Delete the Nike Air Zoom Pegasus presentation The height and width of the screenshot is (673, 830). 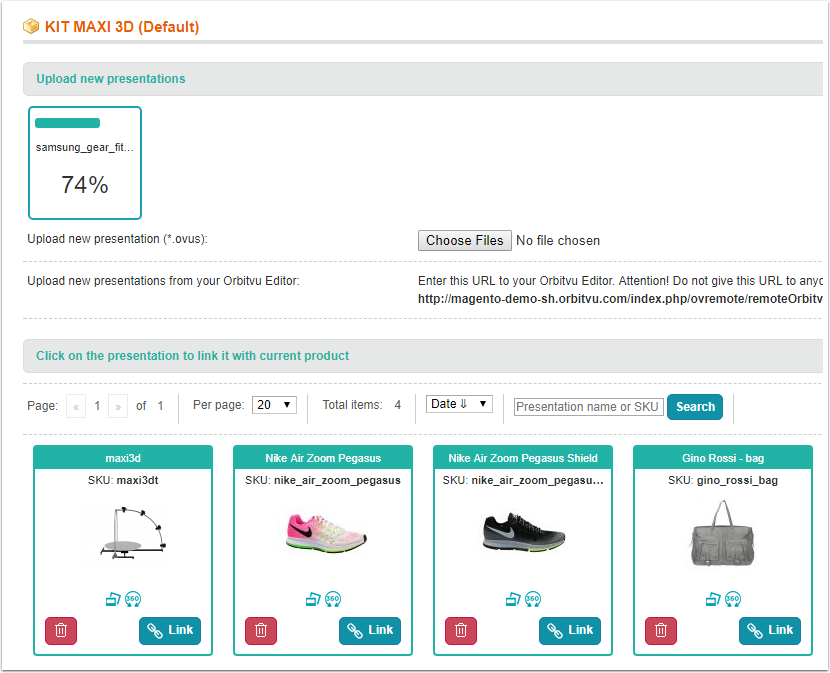coord(261,631)
